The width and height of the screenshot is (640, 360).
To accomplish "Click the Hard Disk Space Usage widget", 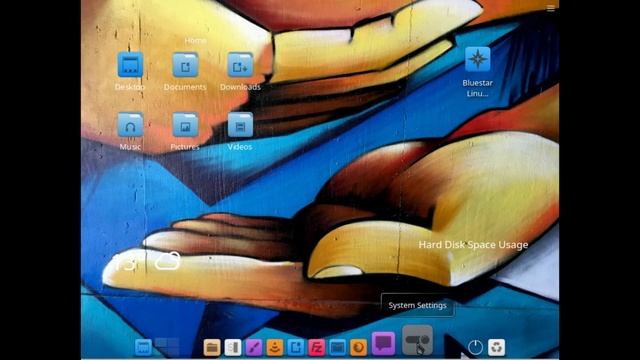I will tap(473, 244).
